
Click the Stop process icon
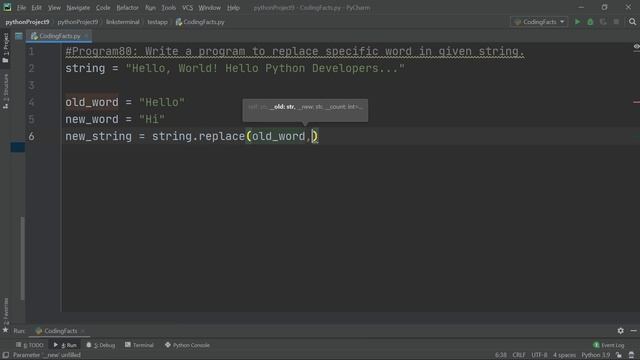[616, 22]
